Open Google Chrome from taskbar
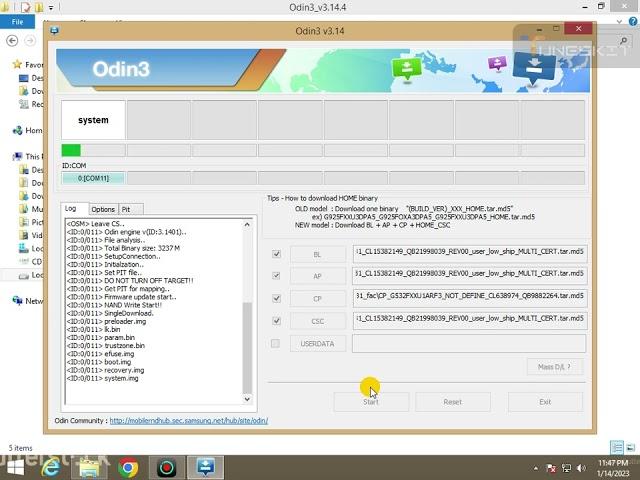Viewport: 640px width, 480px height. click(128, 468)
